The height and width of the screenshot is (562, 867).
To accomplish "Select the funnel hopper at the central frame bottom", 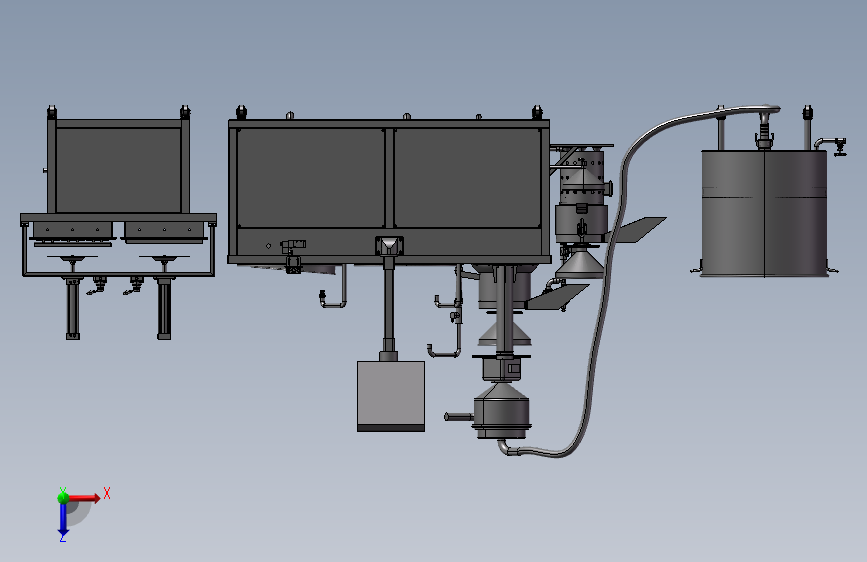I will point(389,246).
